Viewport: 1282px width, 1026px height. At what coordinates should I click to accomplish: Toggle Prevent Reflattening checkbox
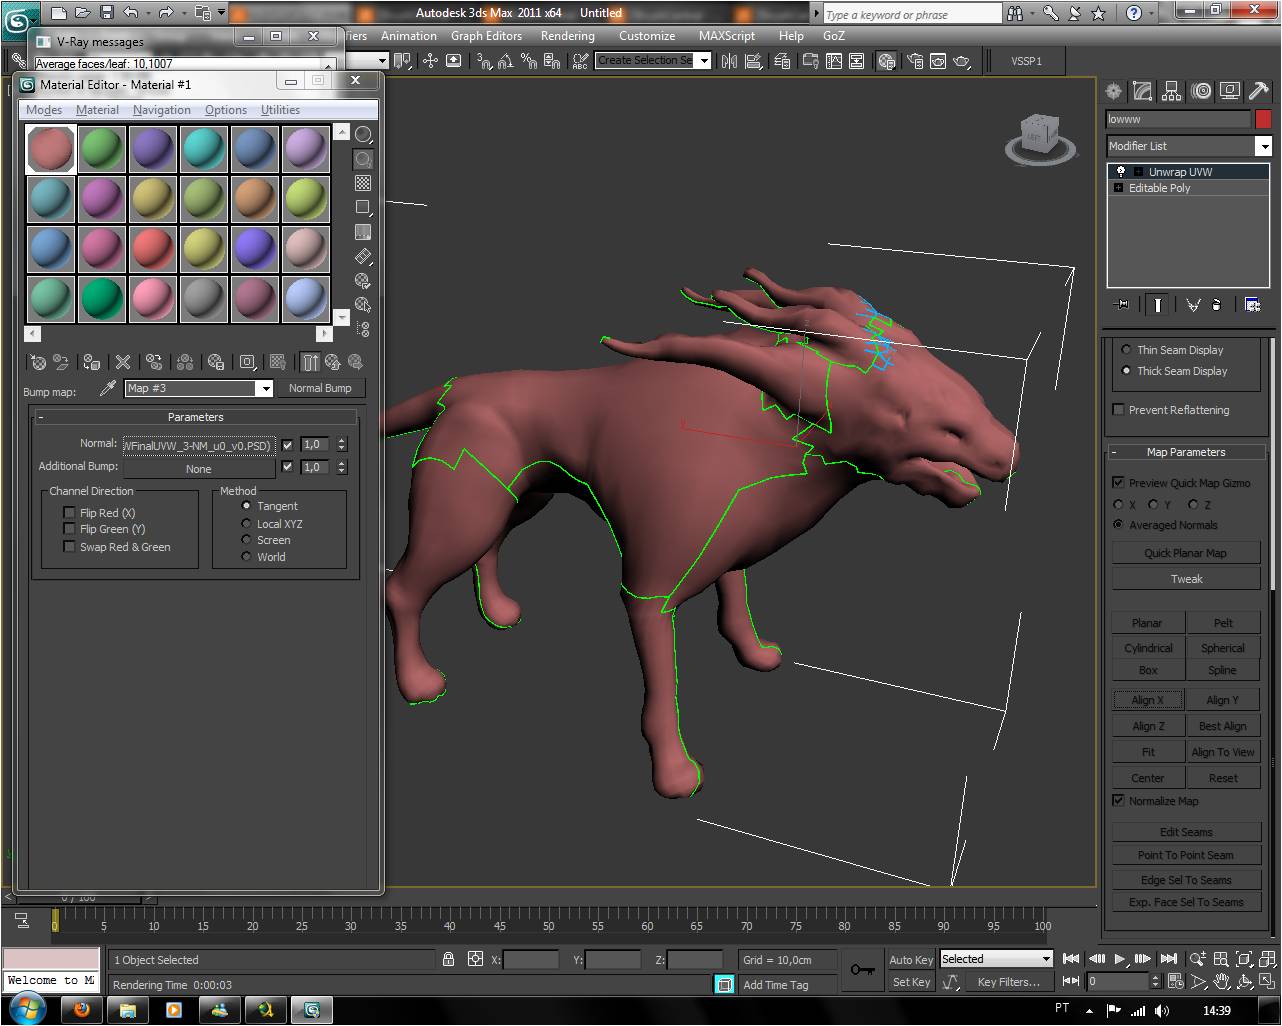(x=1118, y=410)
